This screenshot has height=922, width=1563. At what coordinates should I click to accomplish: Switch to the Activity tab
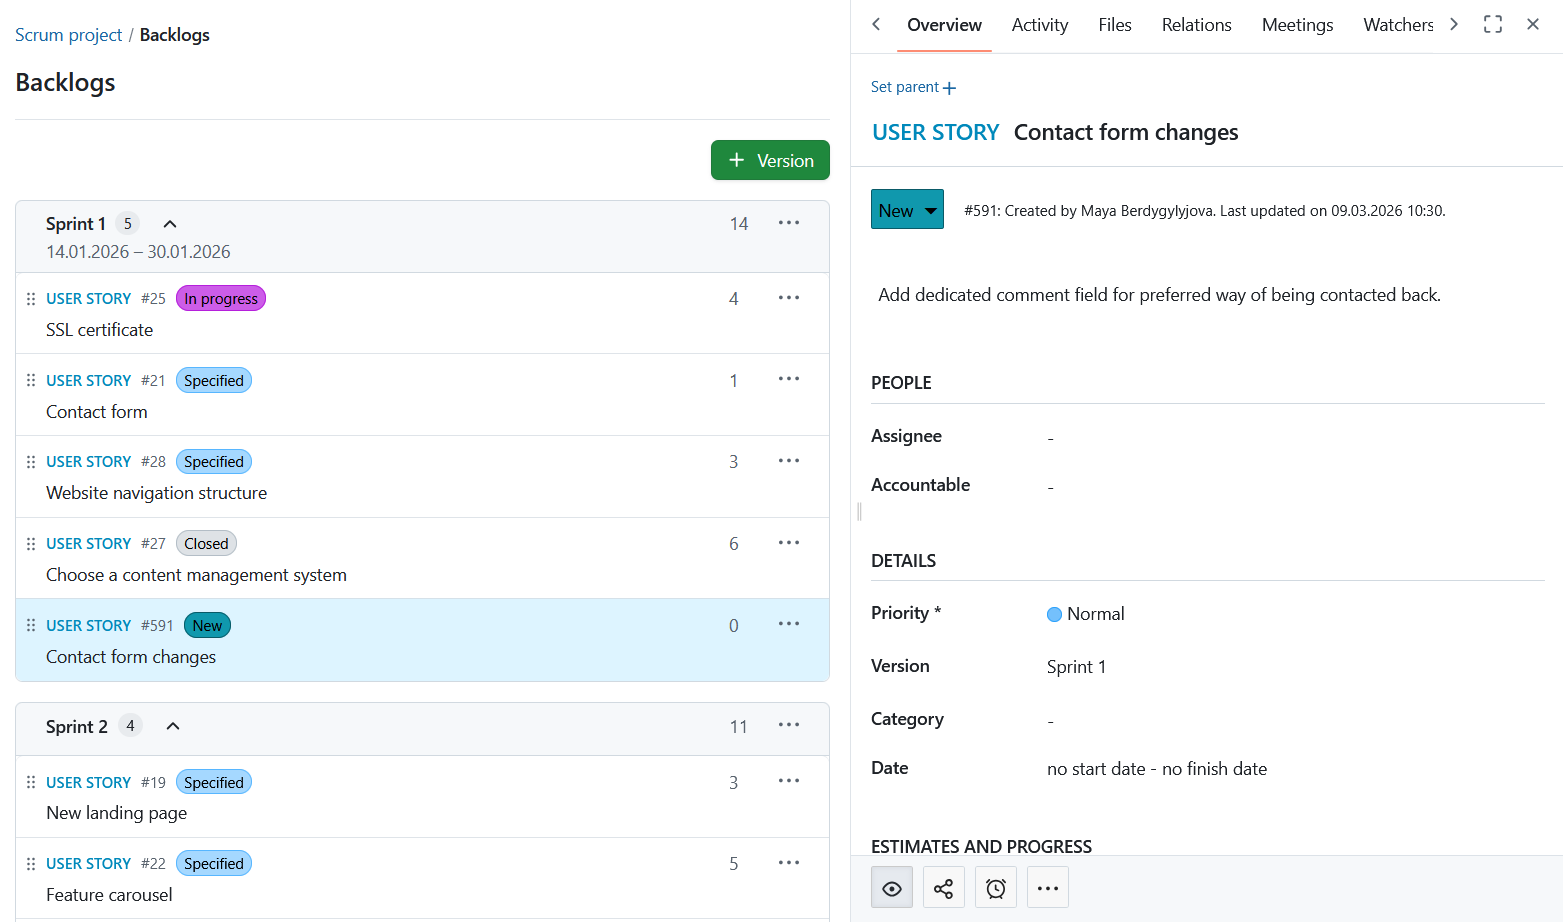tap(1039, 24)
